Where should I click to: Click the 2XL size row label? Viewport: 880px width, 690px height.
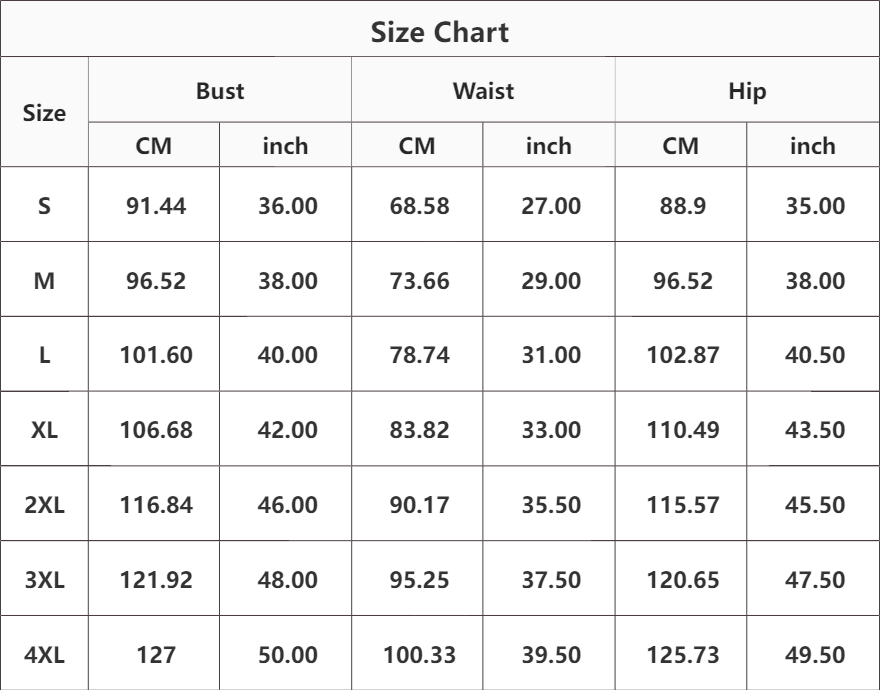[x=45, y=506]
